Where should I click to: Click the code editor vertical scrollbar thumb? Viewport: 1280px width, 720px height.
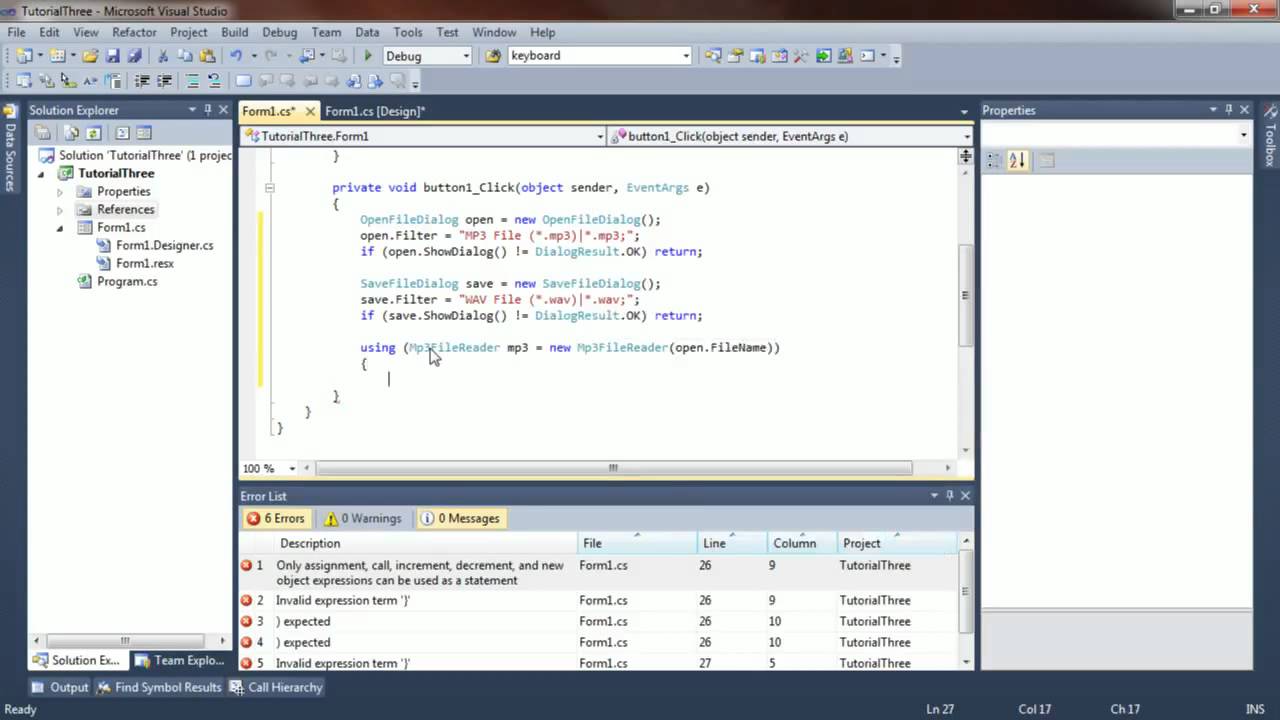click(965, 295)
